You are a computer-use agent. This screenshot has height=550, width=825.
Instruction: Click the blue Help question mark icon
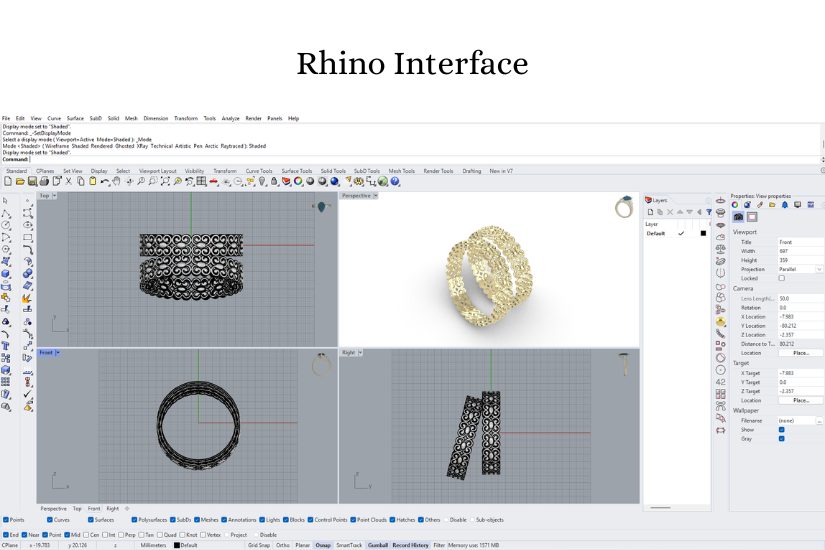coord(395,181)
